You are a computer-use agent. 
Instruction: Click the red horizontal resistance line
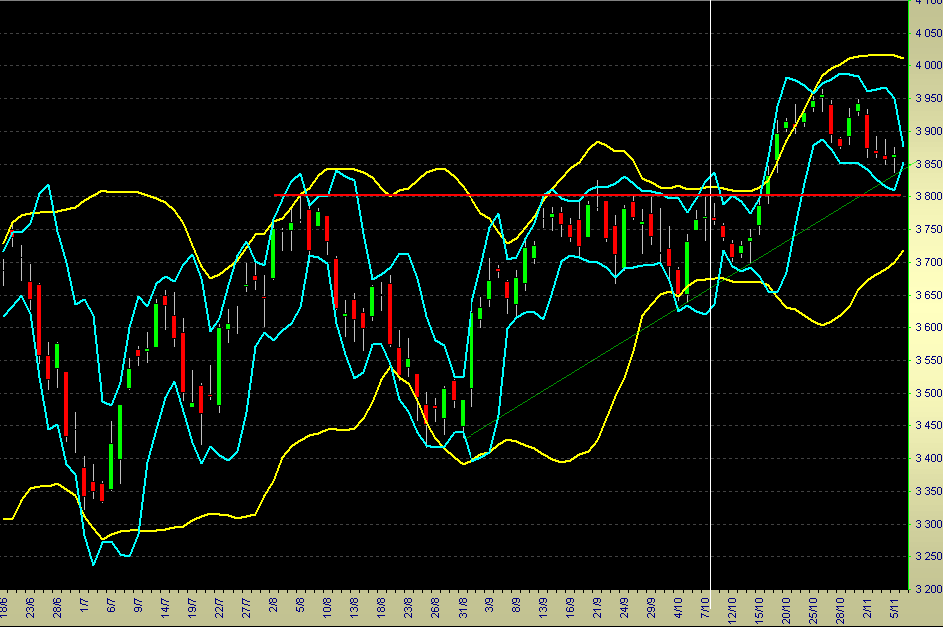tap(500, 195)
